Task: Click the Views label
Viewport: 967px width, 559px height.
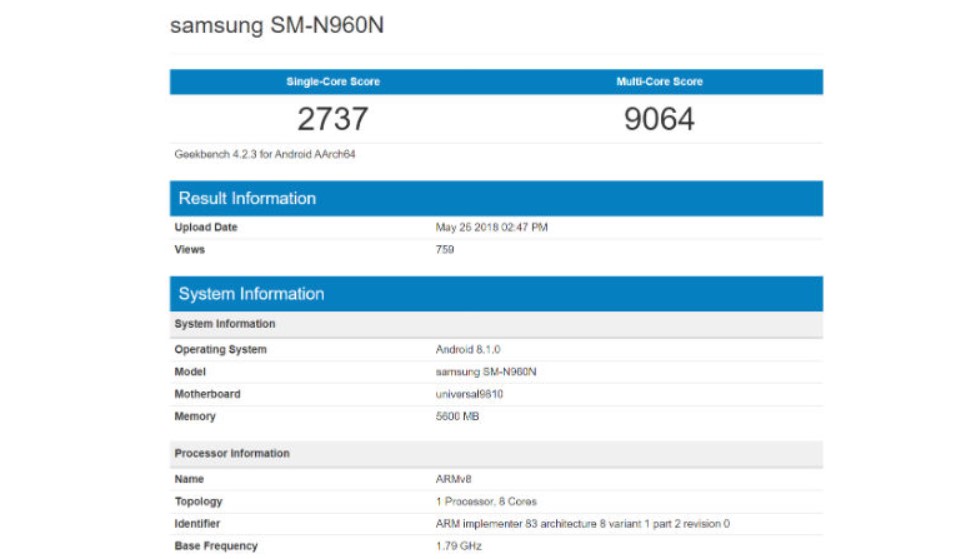Action: pos(189,249)
